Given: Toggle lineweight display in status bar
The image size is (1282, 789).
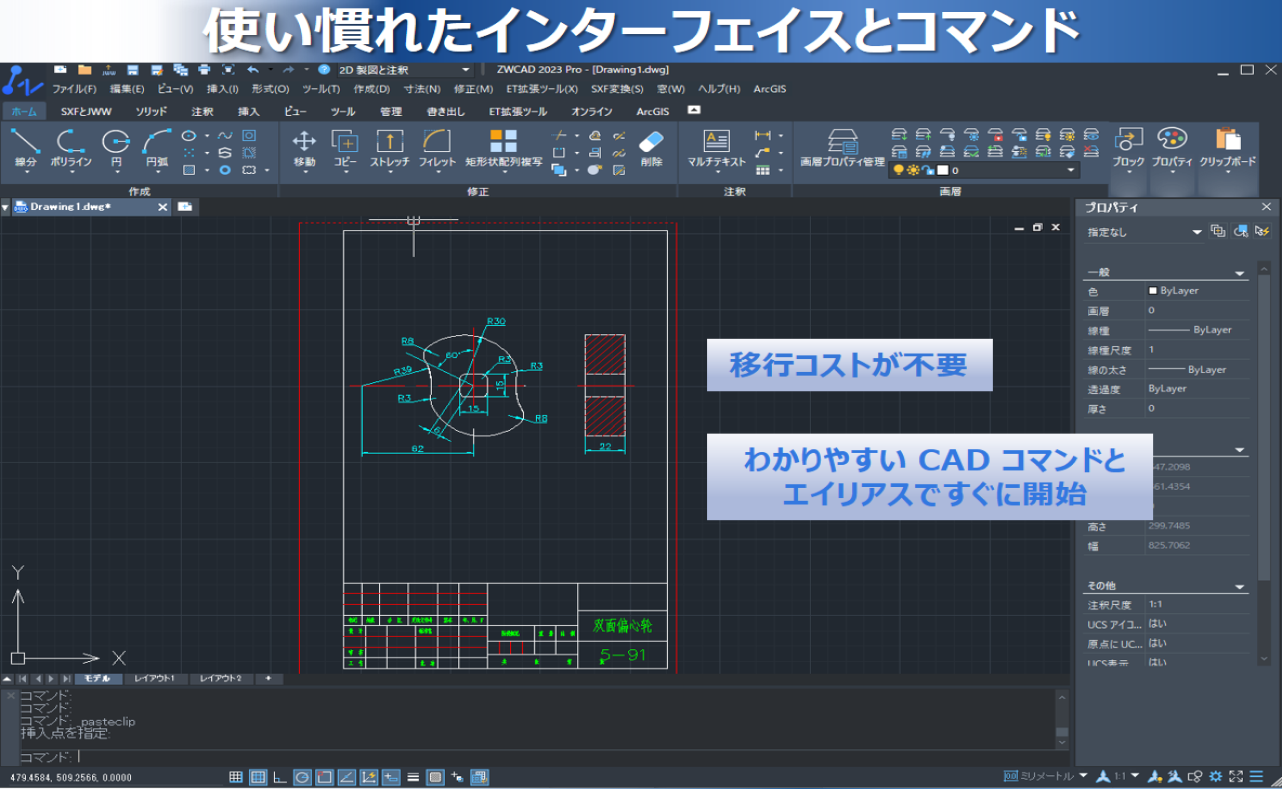Looking at the screenshot, I should click(x=413, y=776).
